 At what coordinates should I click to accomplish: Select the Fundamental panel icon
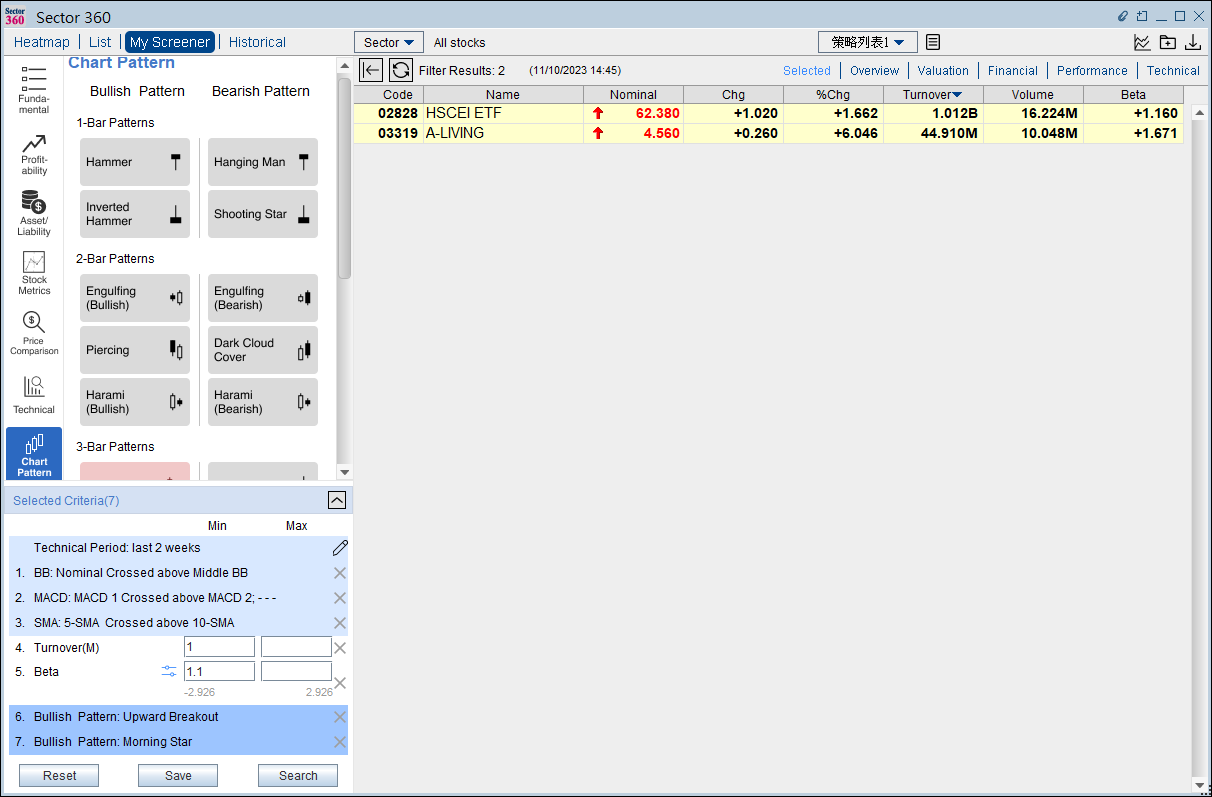pyautogui.click(x=33, y=90)
